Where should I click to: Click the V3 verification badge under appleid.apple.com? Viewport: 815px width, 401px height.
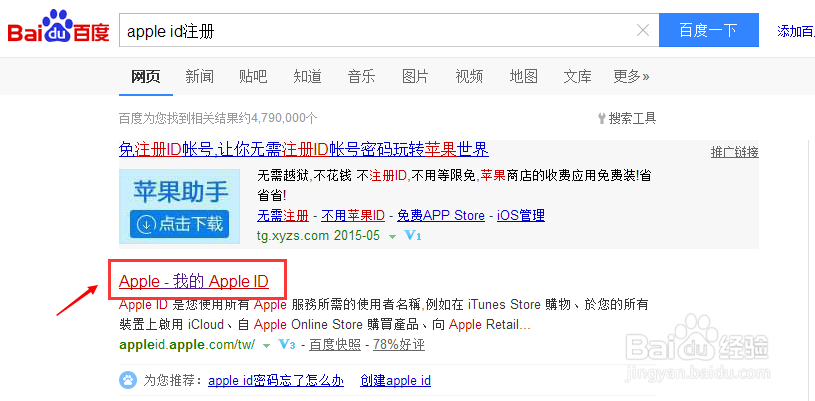point(287,344)
